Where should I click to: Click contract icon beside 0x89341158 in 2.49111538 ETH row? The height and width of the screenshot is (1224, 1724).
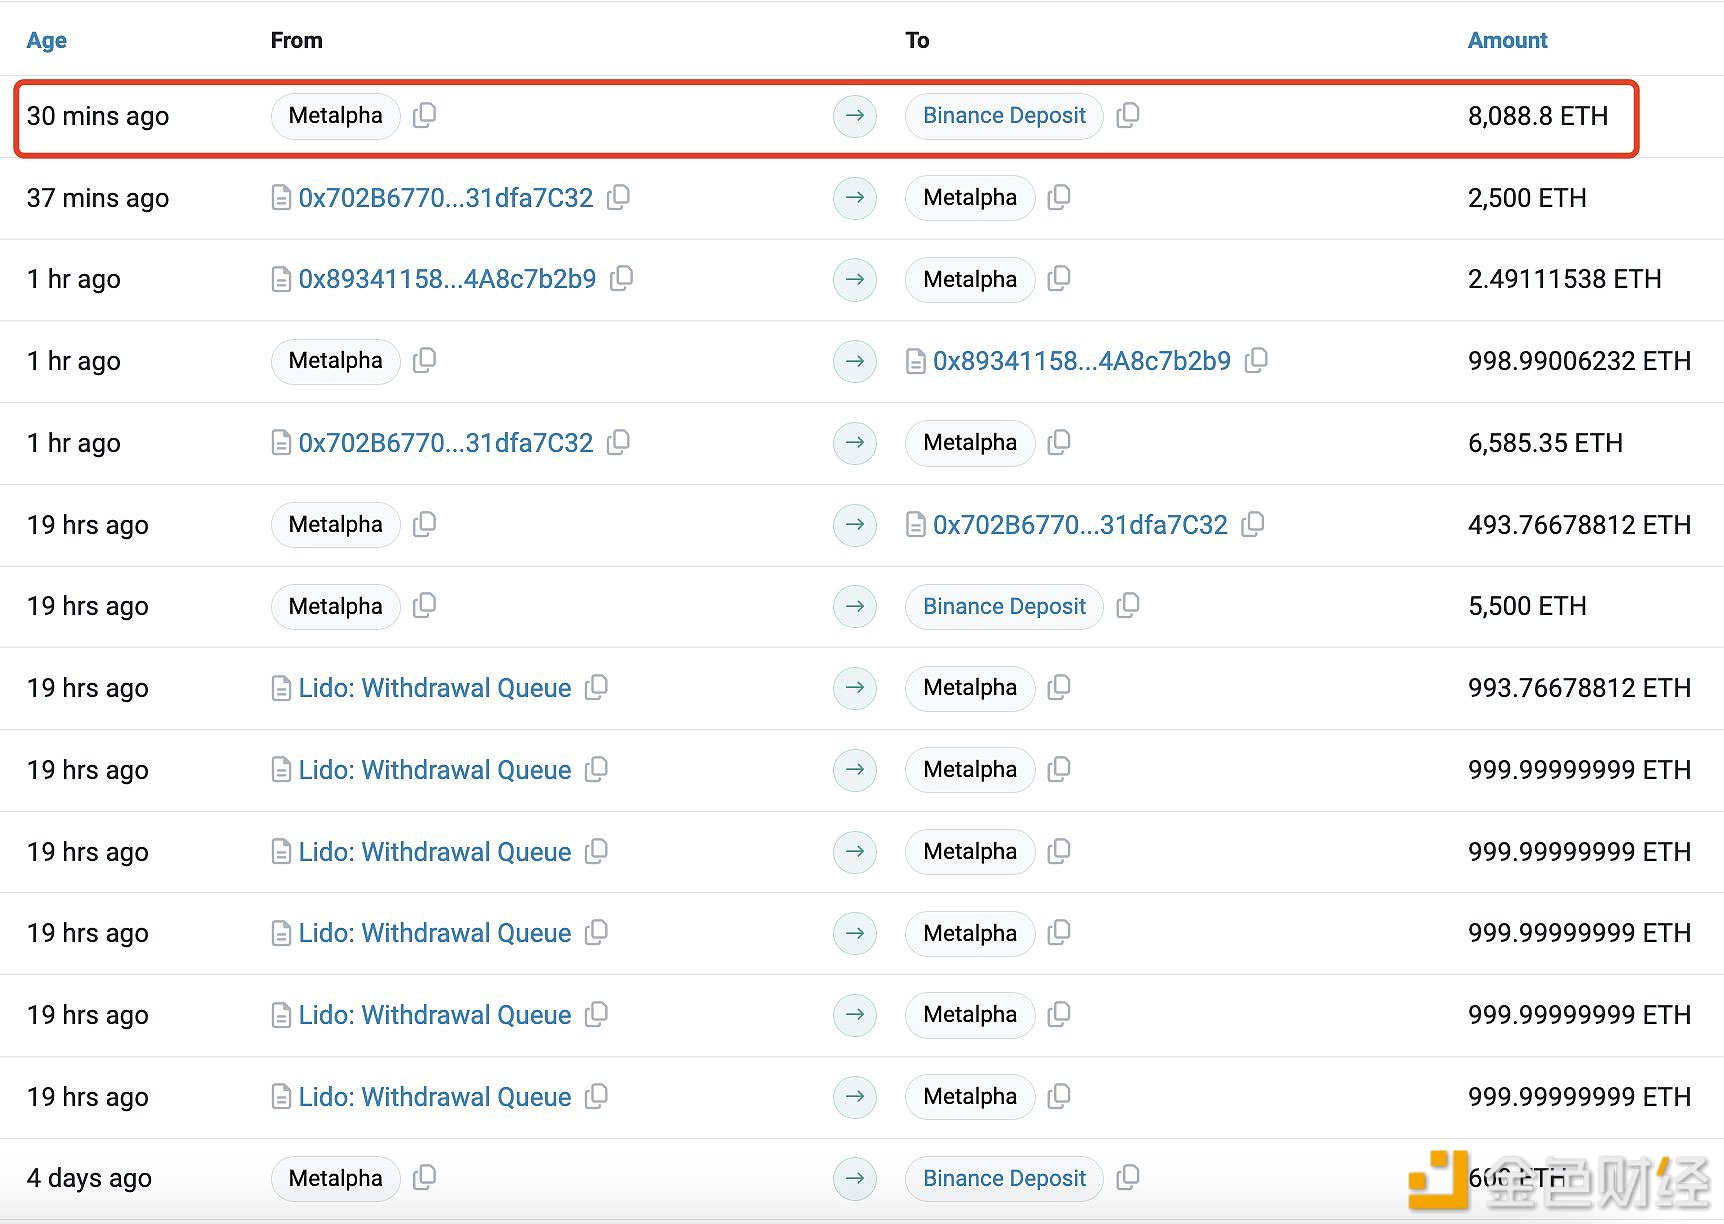(x=281, y=279)
